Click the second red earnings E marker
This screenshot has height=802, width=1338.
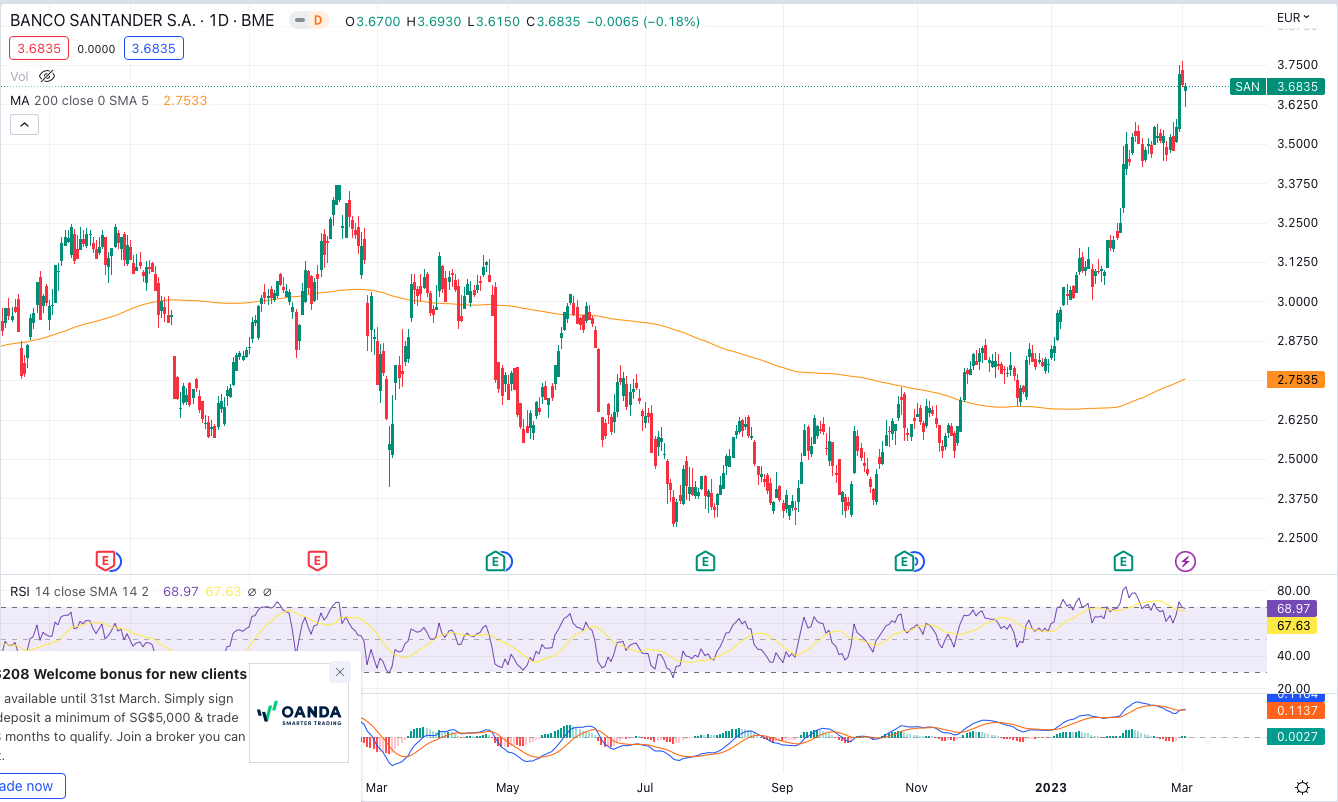(x=317, y=561)
